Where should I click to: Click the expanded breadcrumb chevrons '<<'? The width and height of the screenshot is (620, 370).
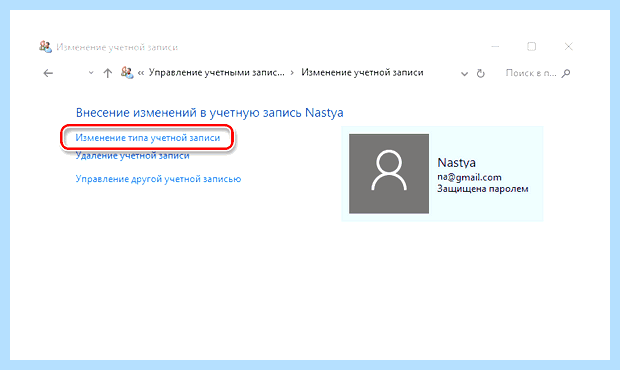point(141,73)
